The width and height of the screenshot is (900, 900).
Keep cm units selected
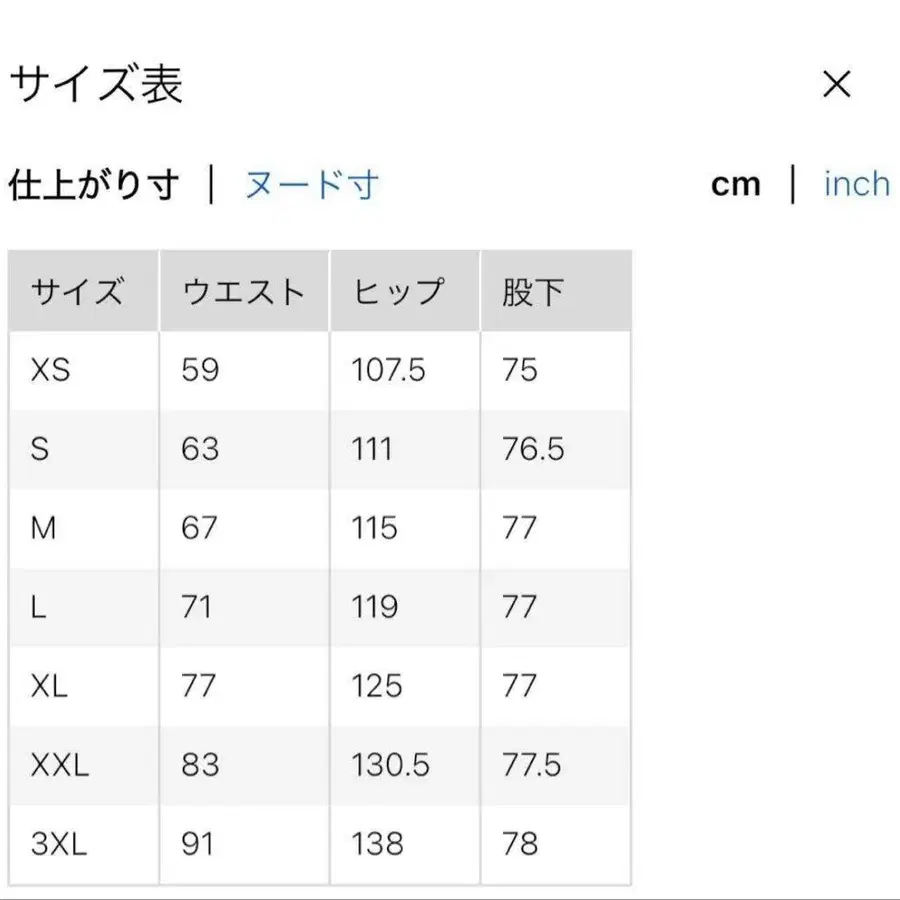[736, 184]
